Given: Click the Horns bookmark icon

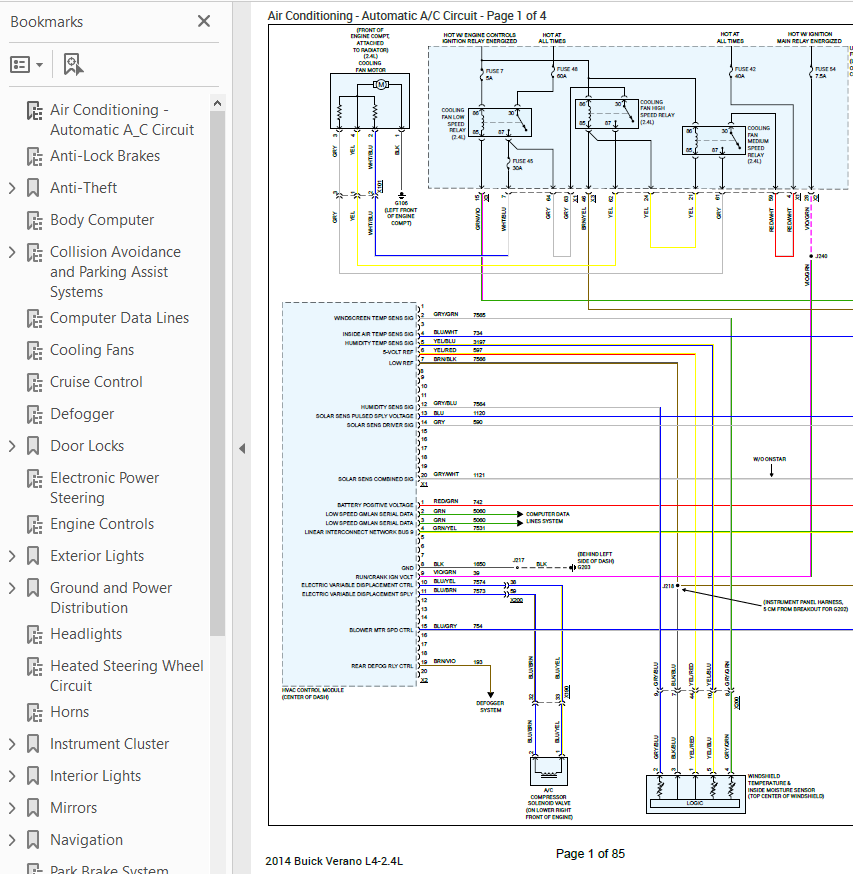Looking at the screenshot, I should tap(35, 713).
